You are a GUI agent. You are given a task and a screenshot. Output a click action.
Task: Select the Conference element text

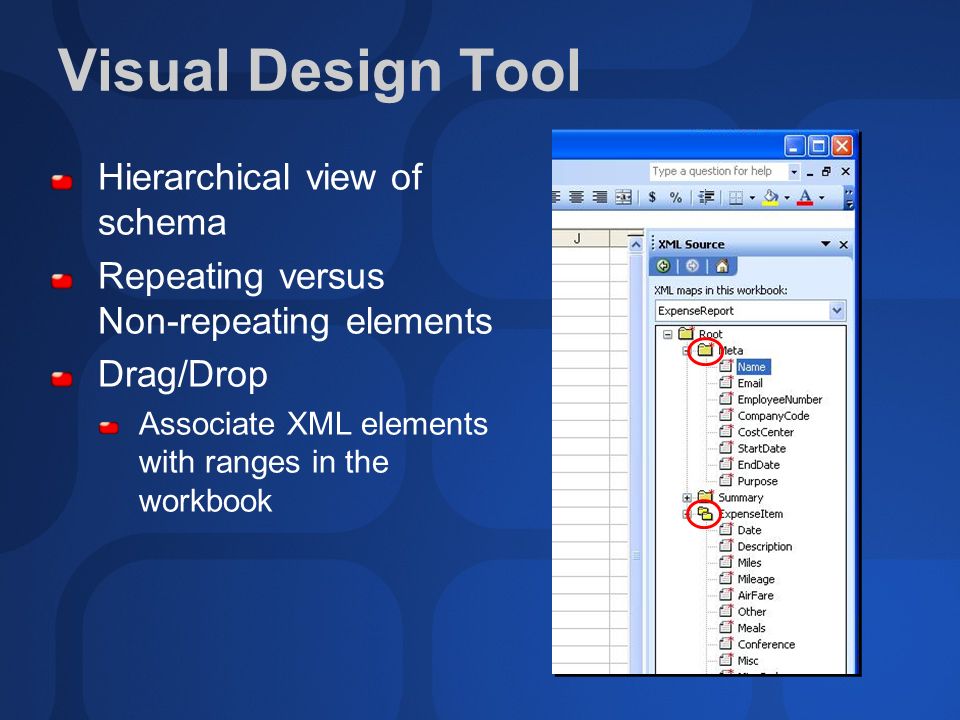click(766, 644)
